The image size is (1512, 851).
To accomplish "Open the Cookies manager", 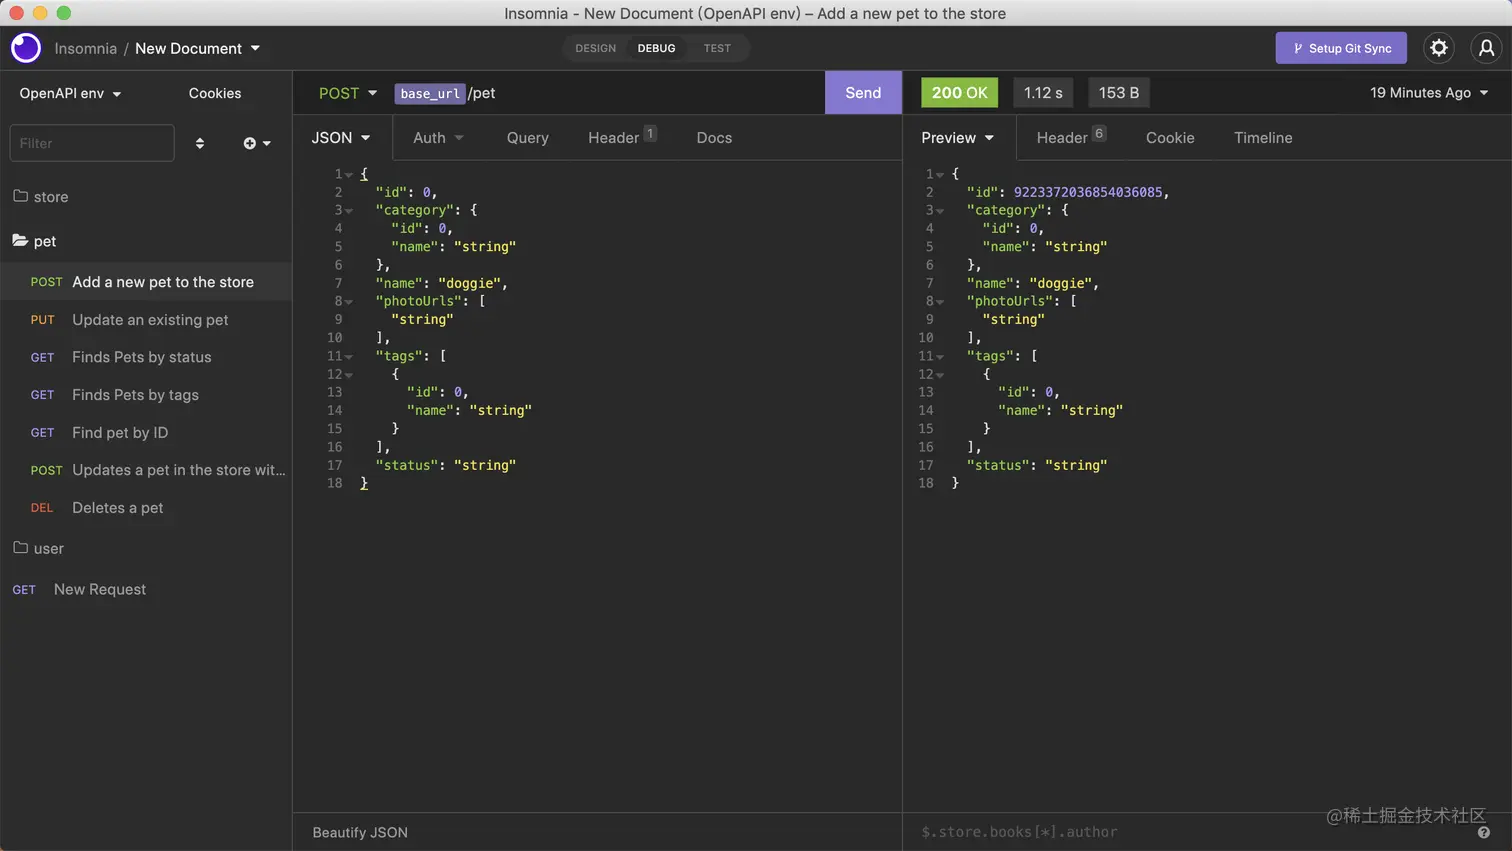I will coord(215,93).
